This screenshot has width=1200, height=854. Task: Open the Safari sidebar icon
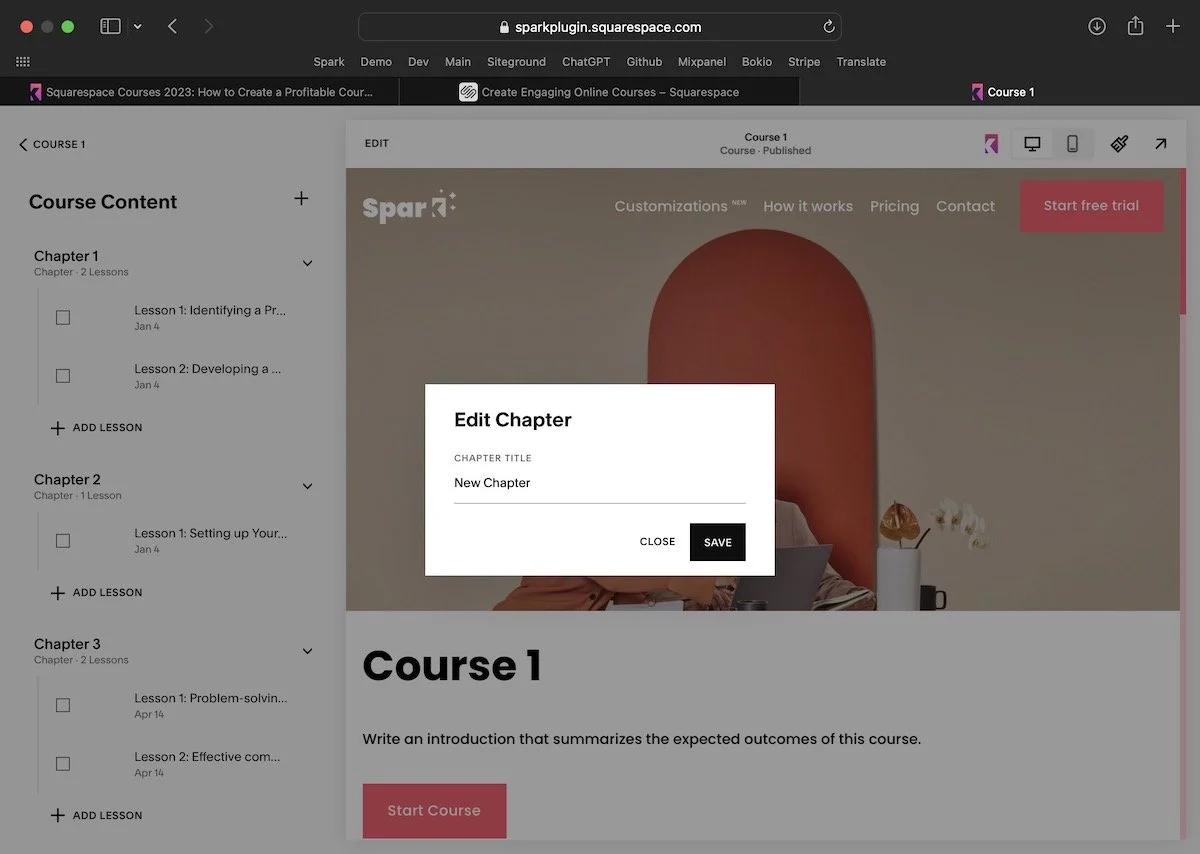(110, 25)
